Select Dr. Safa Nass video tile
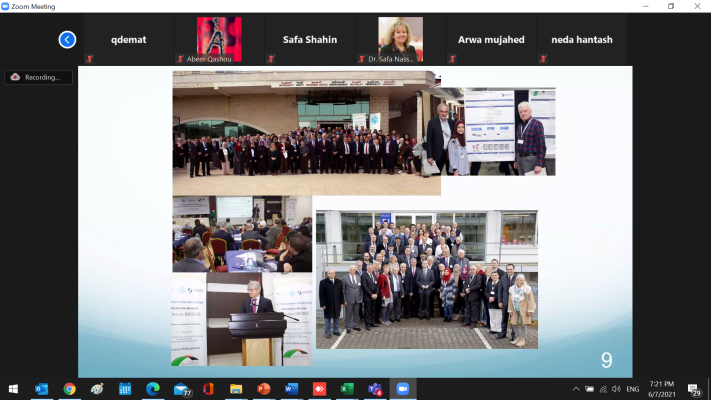Image resolution: width=711 pixels, height=400 pixels. (x=398, y=40)
